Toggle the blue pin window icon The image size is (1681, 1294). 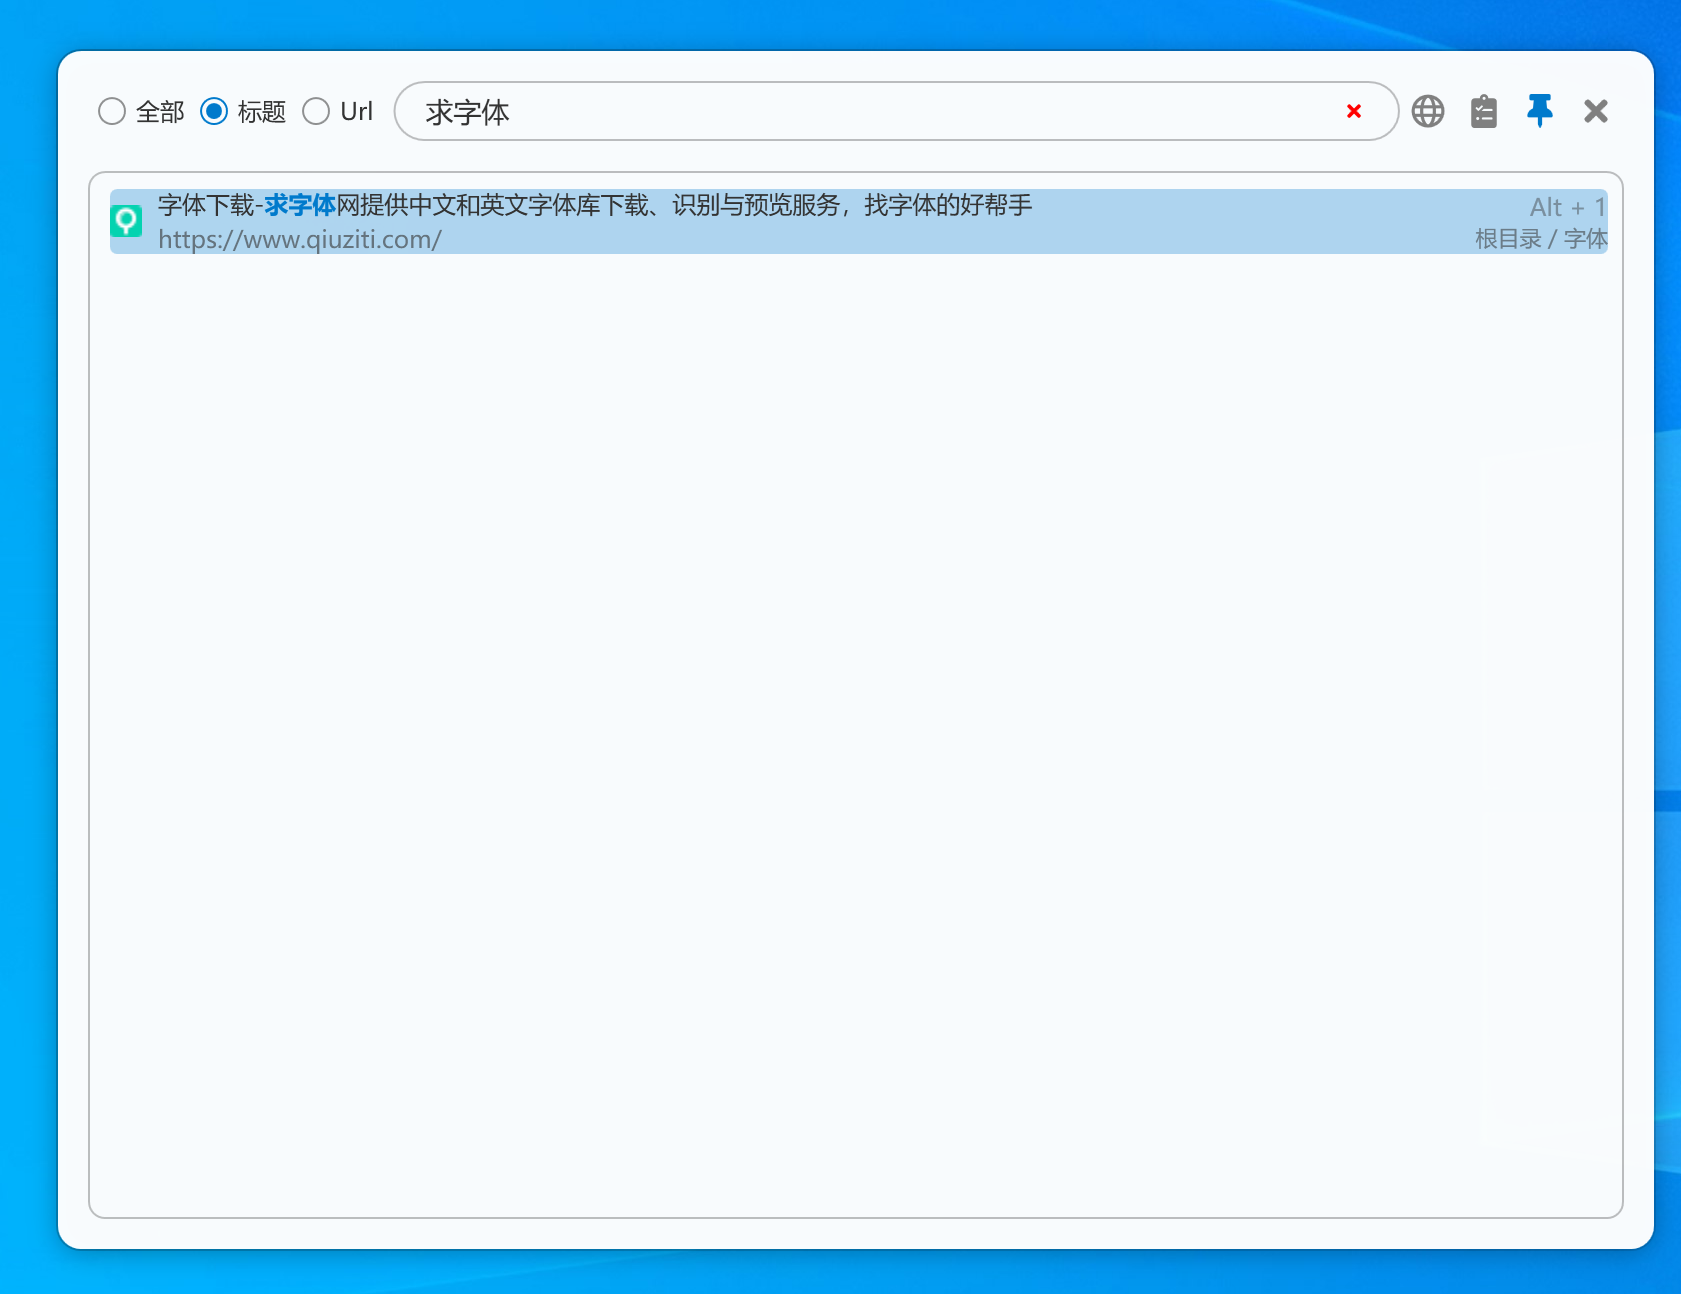(x=1539, y=111)
